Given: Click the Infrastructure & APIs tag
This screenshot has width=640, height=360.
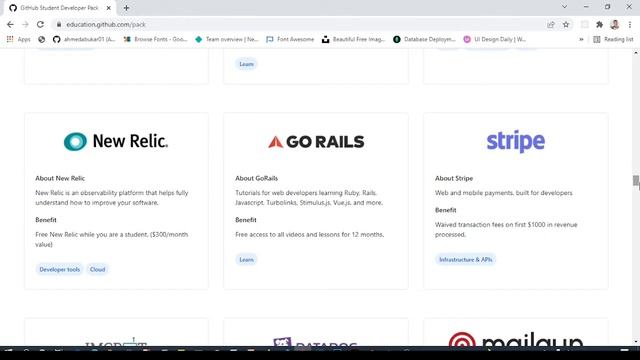Looking at the screenshot, I should click(466, 260).
